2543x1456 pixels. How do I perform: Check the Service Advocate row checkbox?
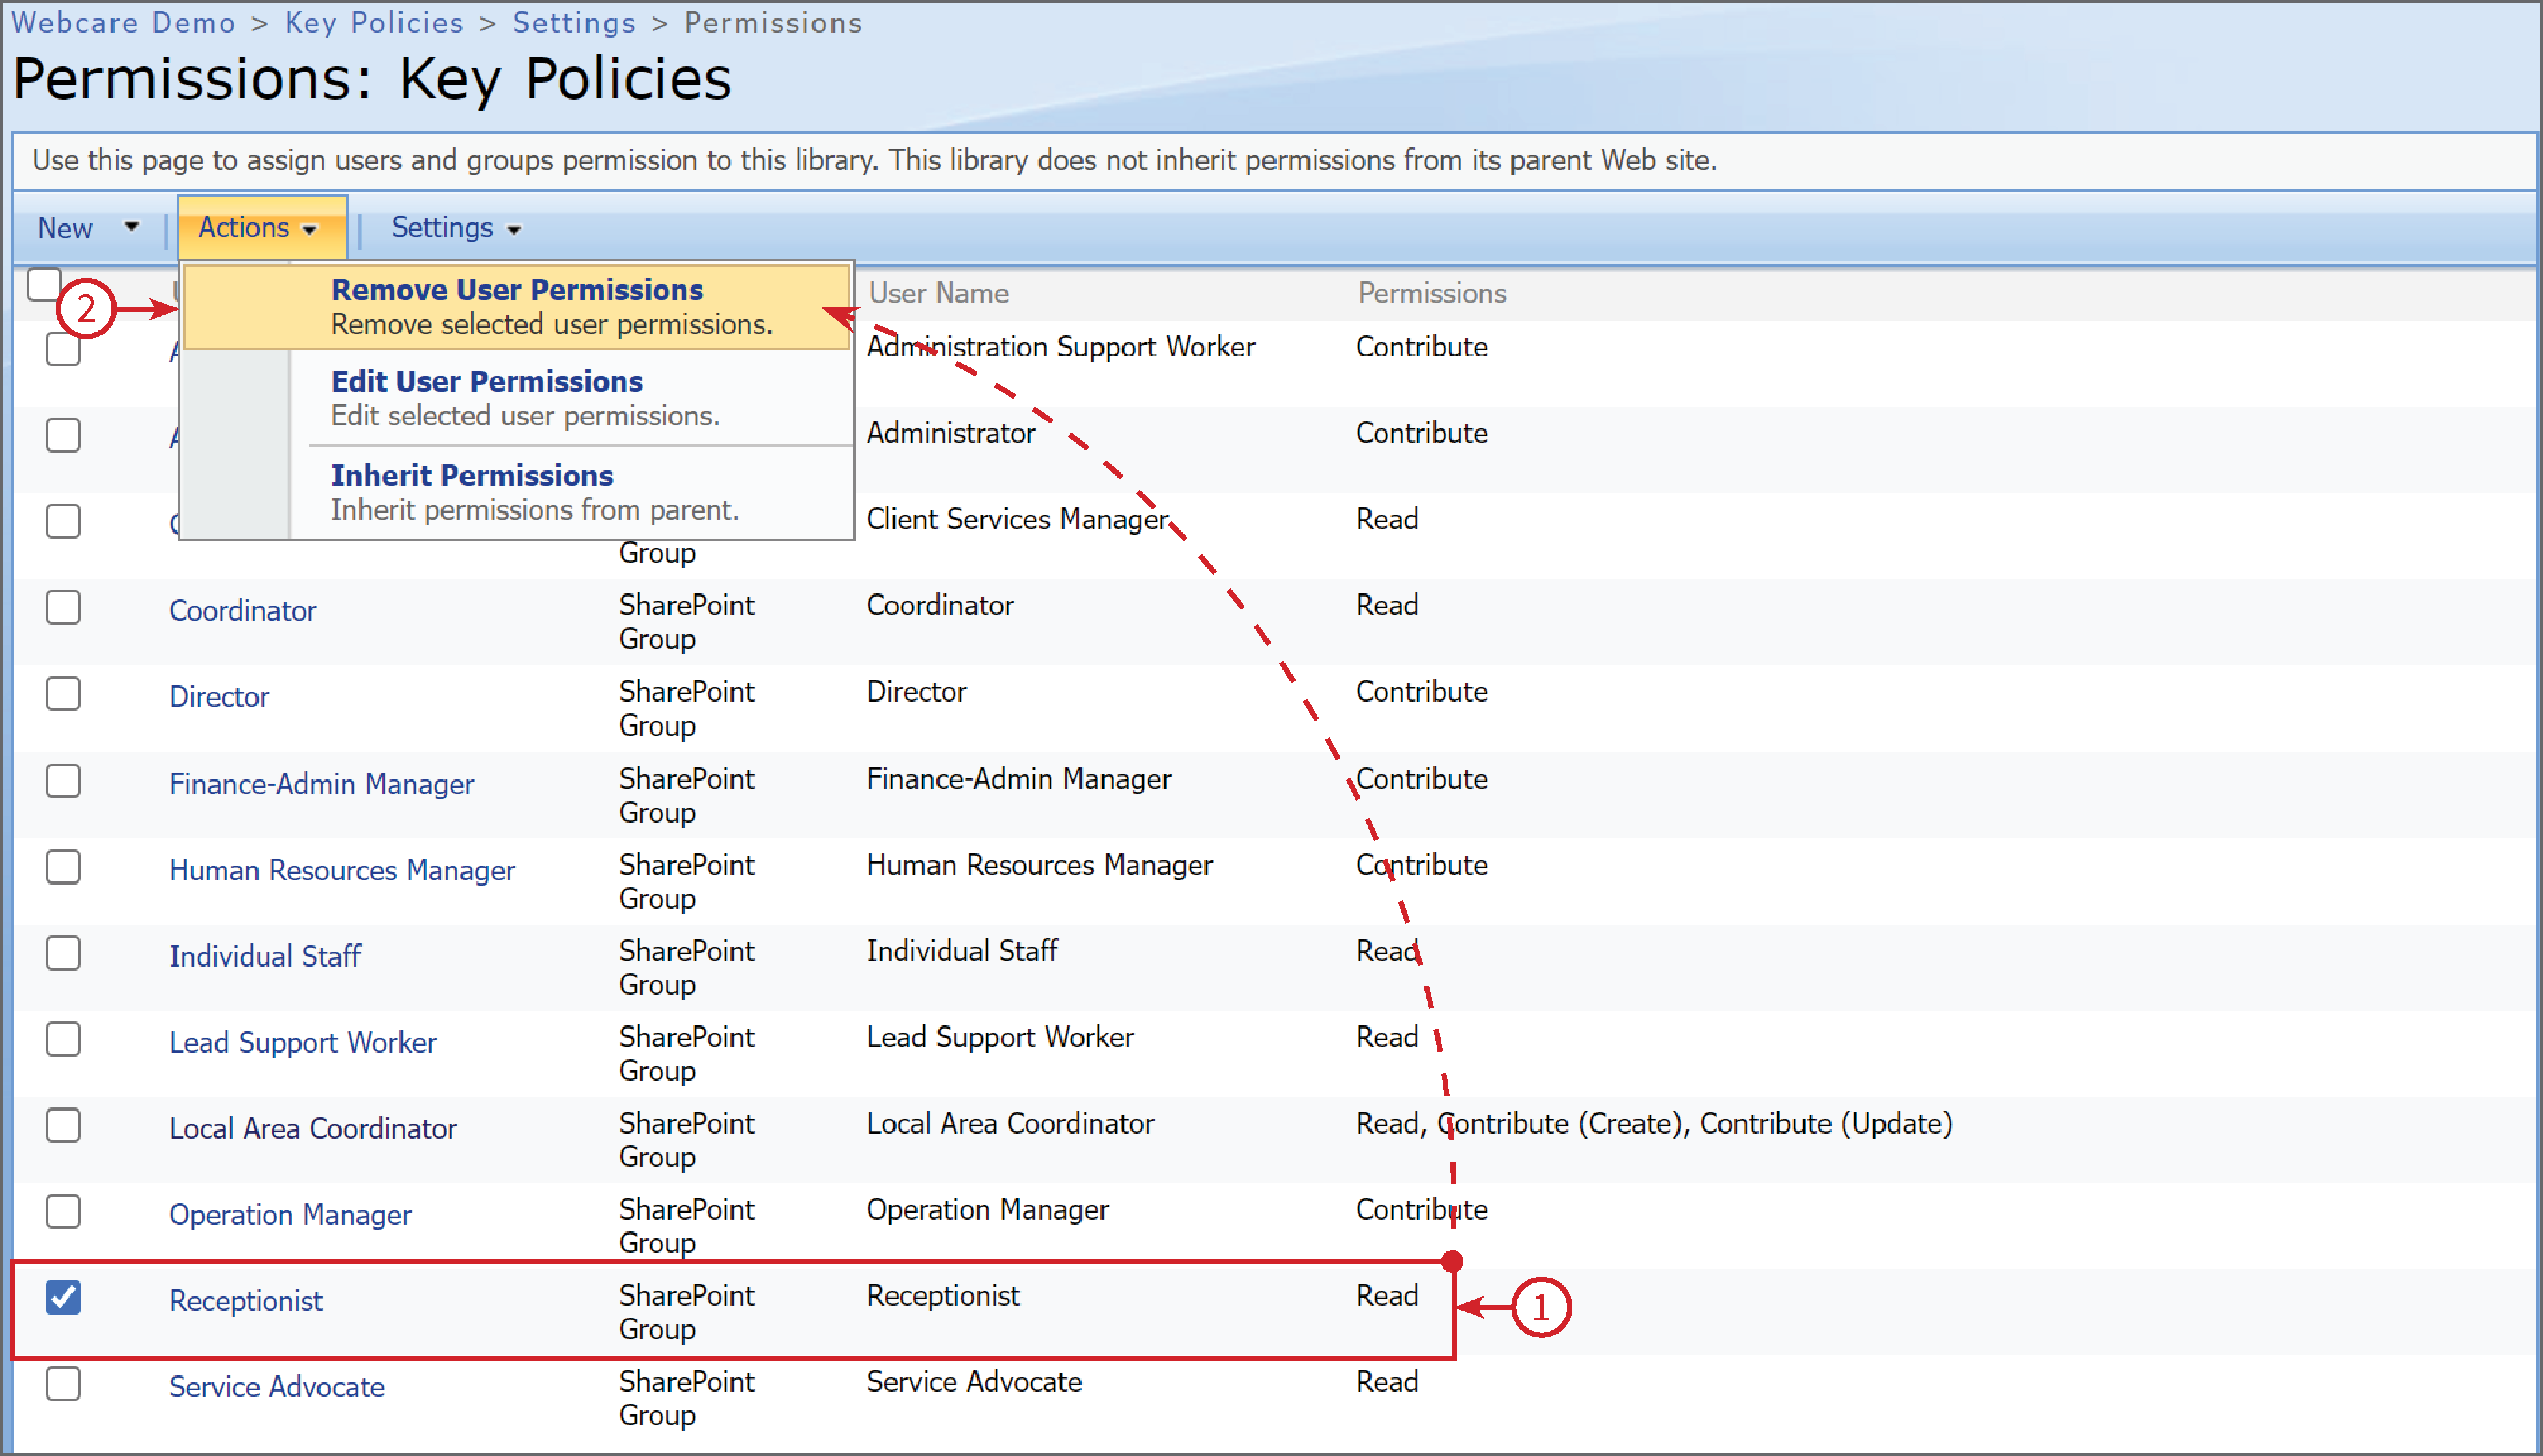pos(63,1383)
